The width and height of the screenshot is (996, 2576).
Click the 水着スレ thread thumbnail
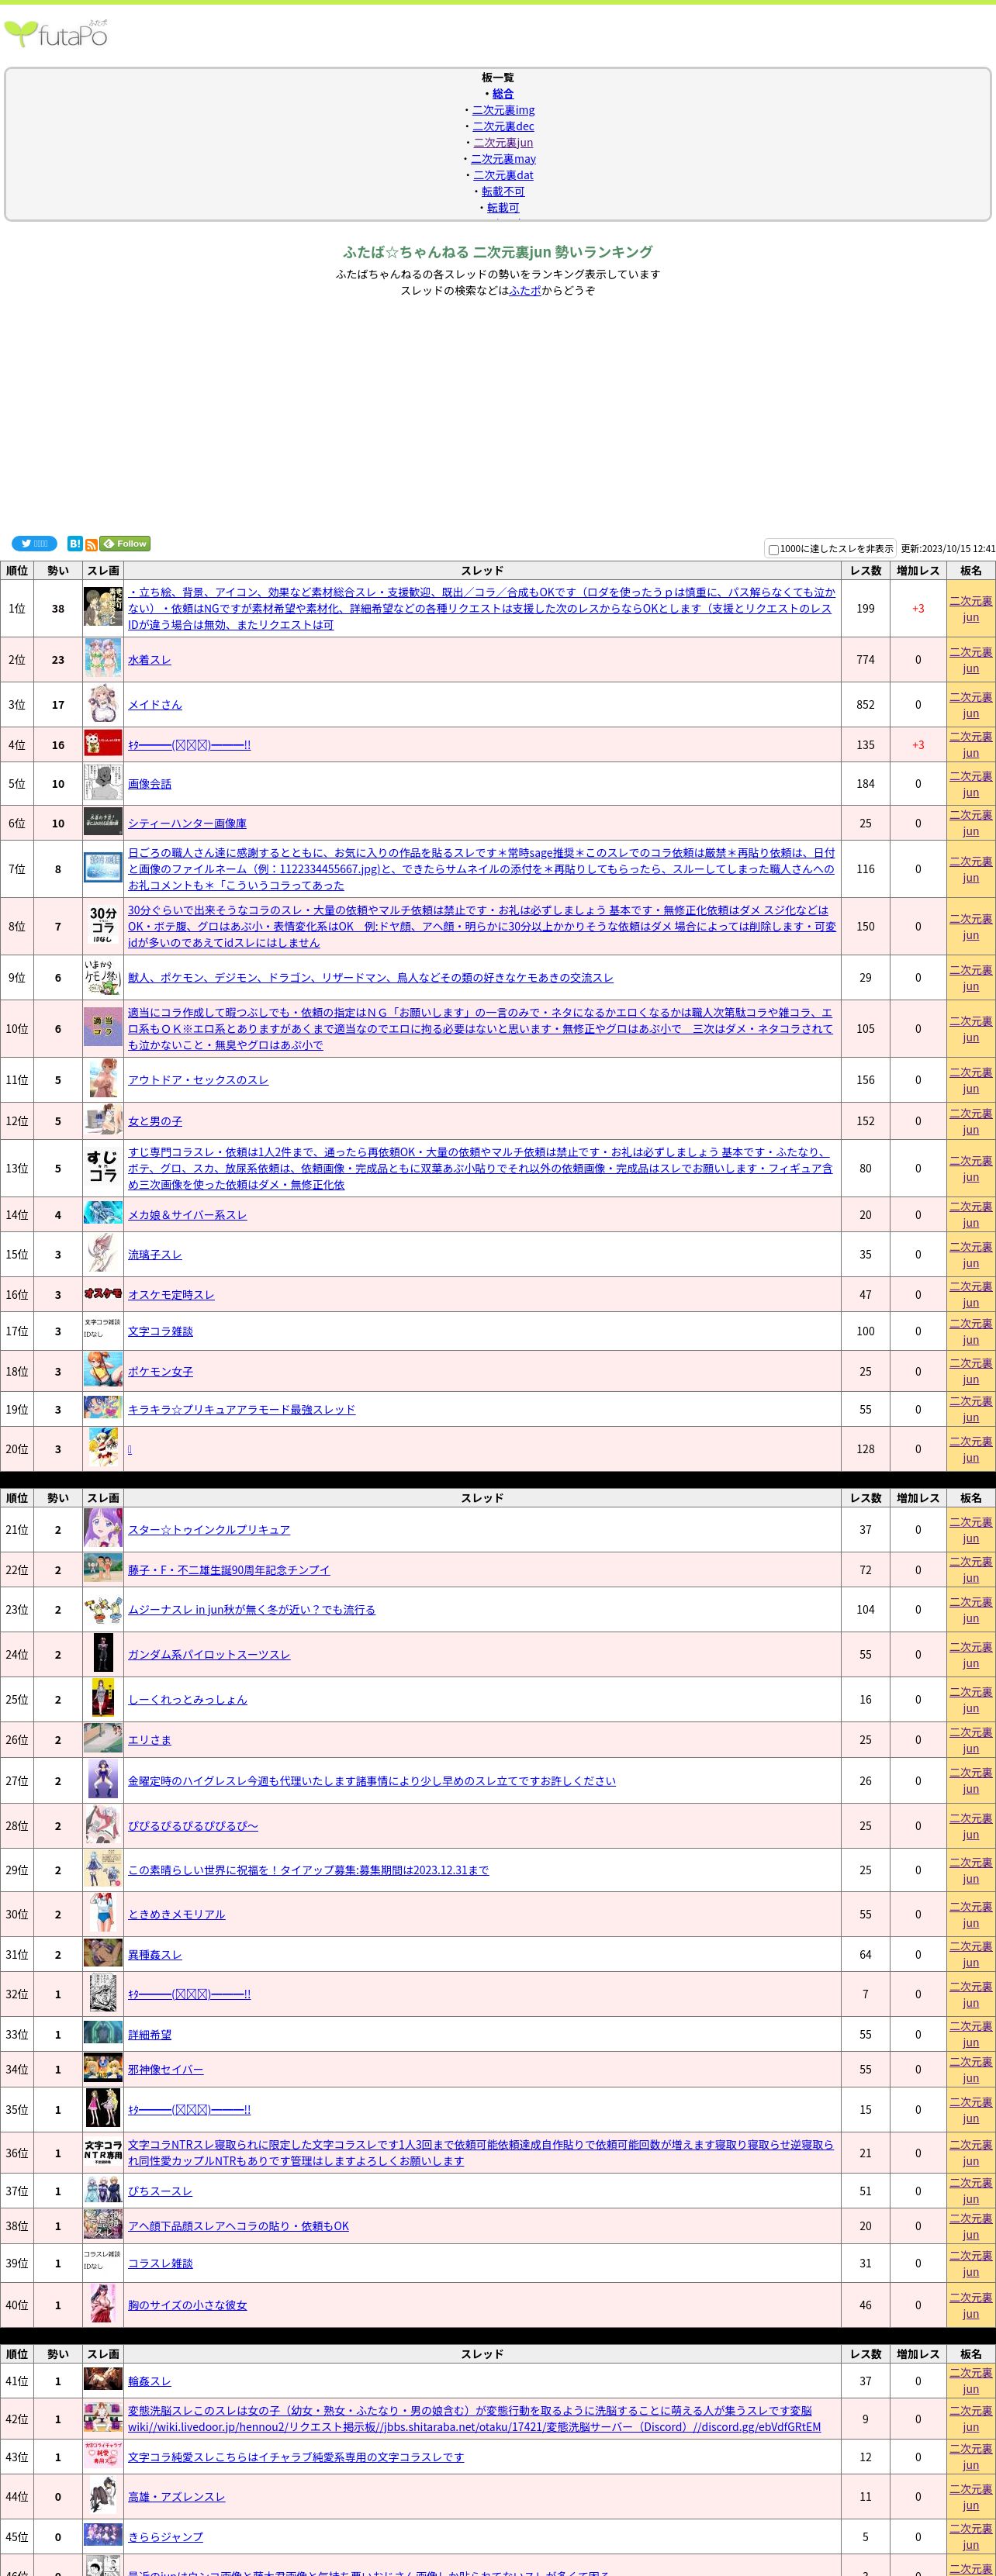(103, 660)
